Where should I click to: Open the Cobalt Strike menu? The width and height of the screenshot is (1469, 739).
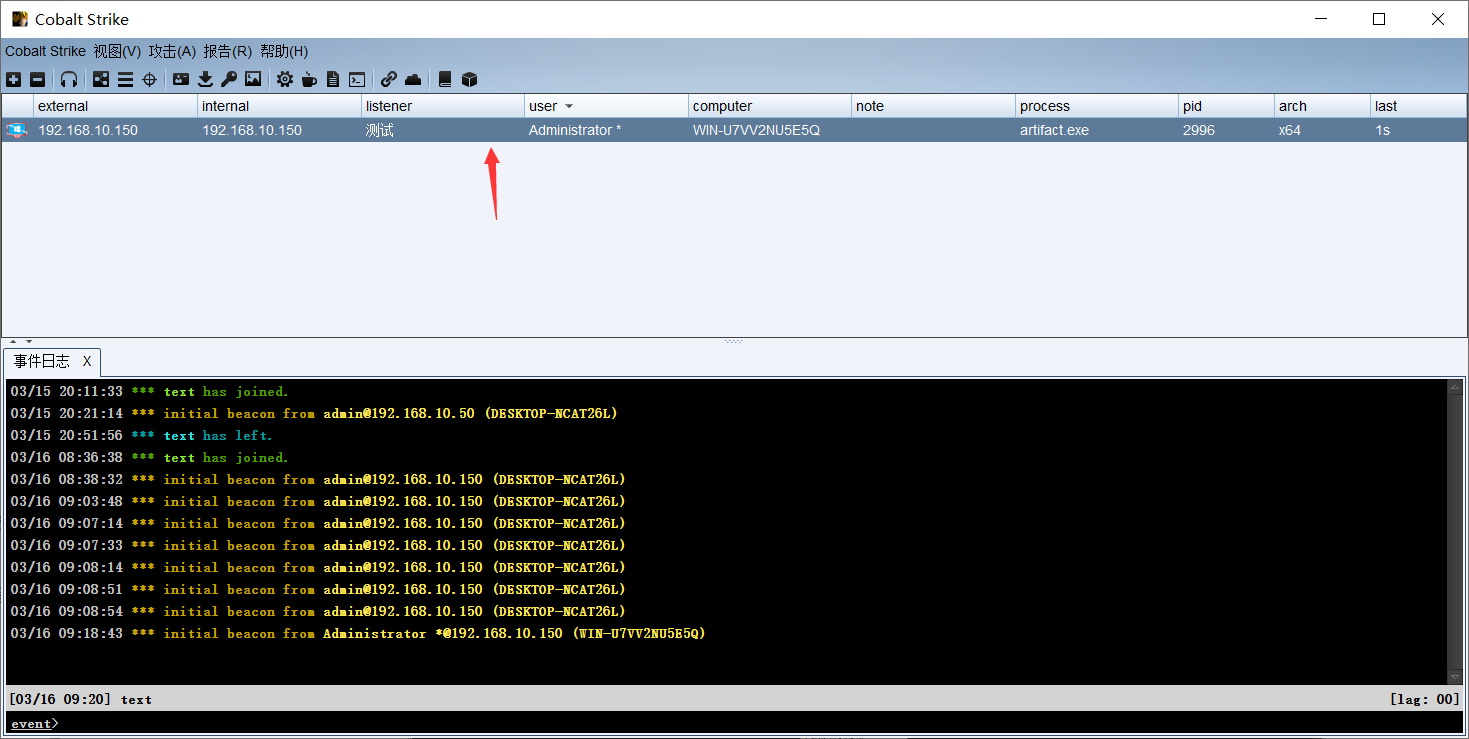[x=45, y=51]
